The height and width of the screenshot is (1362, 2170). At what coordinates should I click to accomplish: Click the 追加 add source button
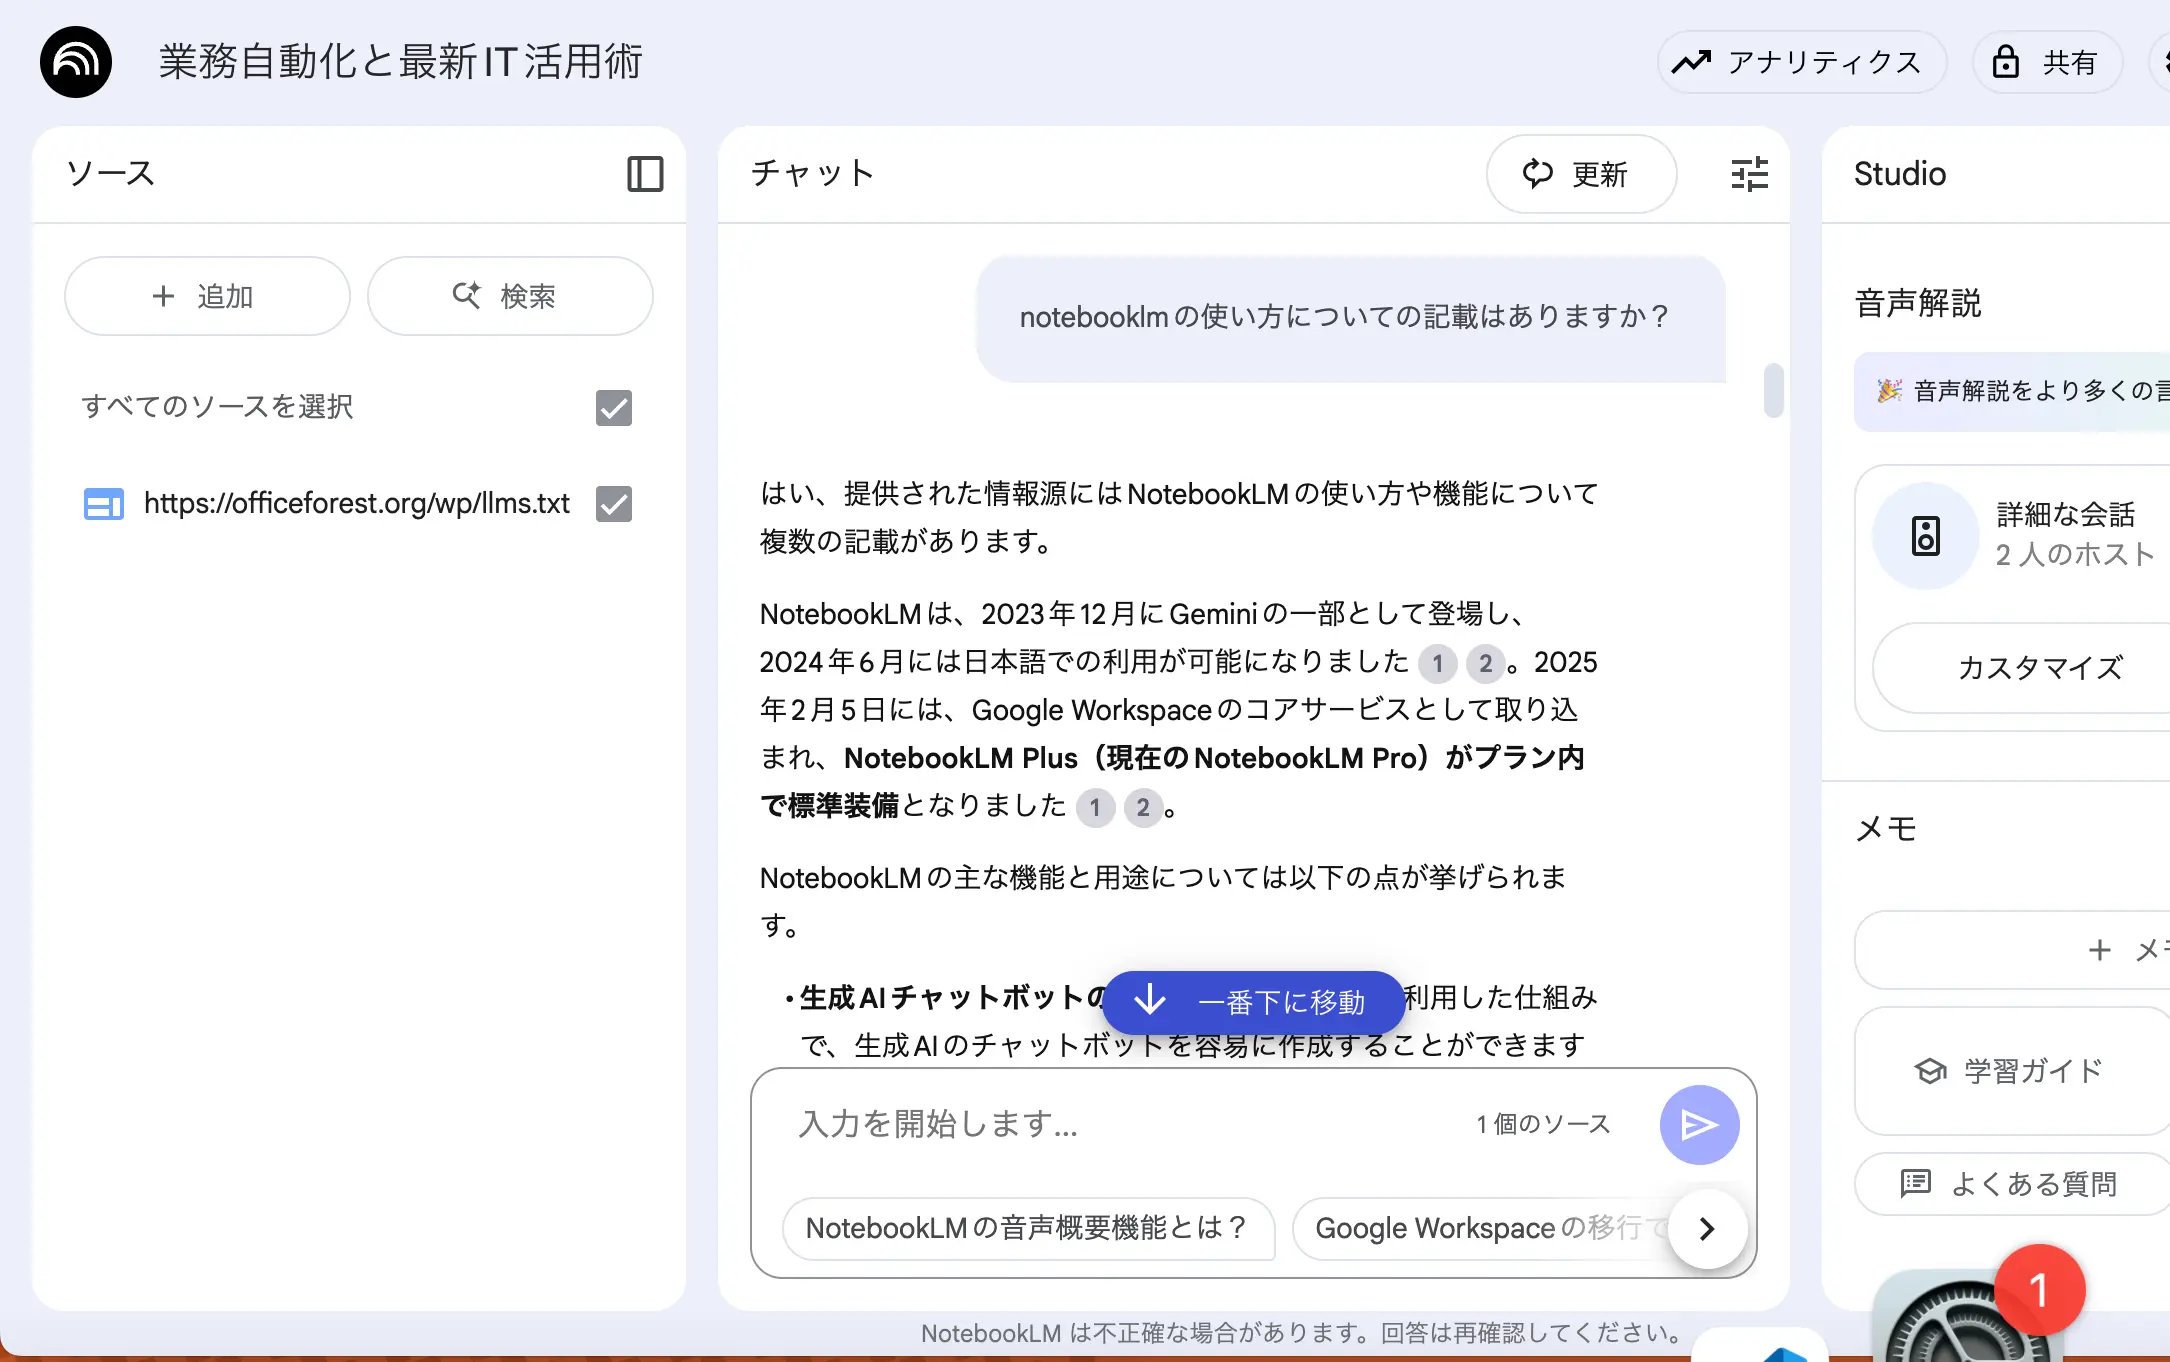[207, 296]
